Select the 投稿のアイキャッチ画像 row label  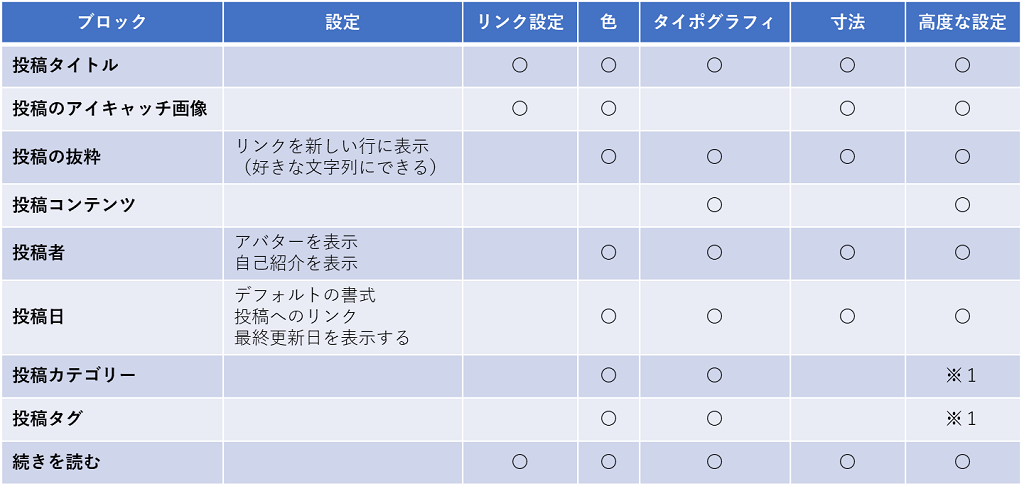(110, 109)
